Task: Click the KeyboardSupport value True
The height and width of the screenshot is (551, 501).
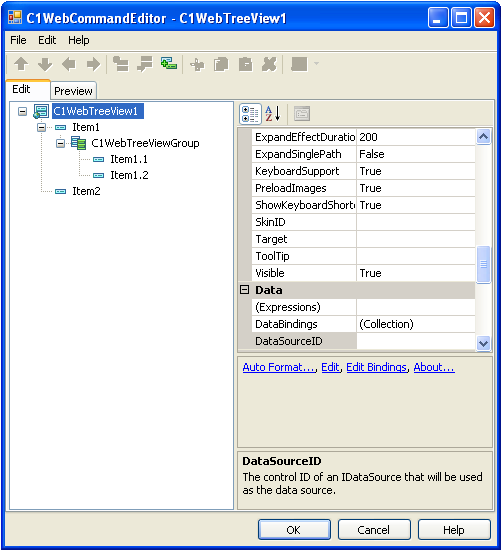Action: pos(416,171)
